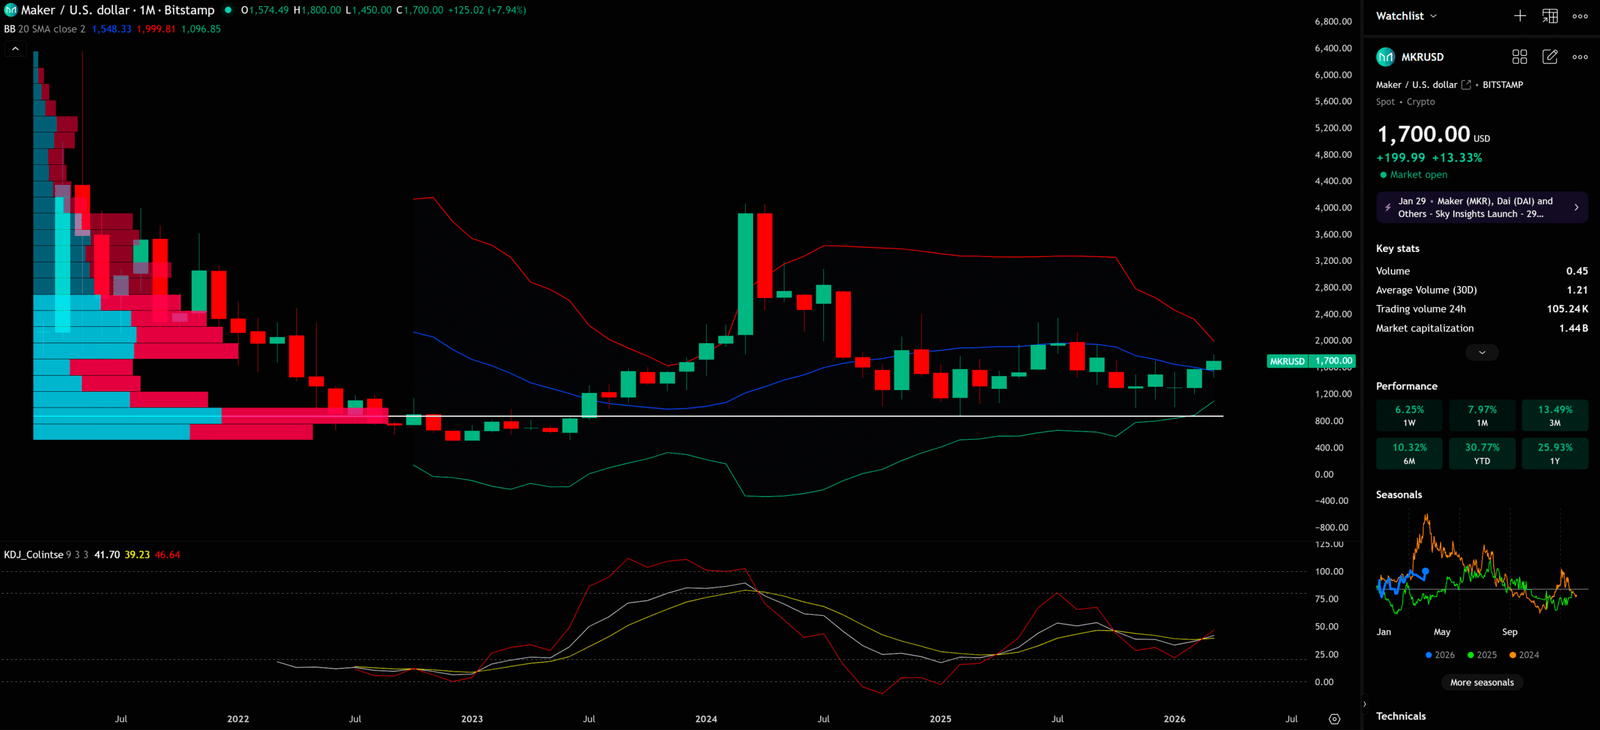Expand the Key stats section
The width and height of the screenshot is (1600, 730).
pos(1482,352)
